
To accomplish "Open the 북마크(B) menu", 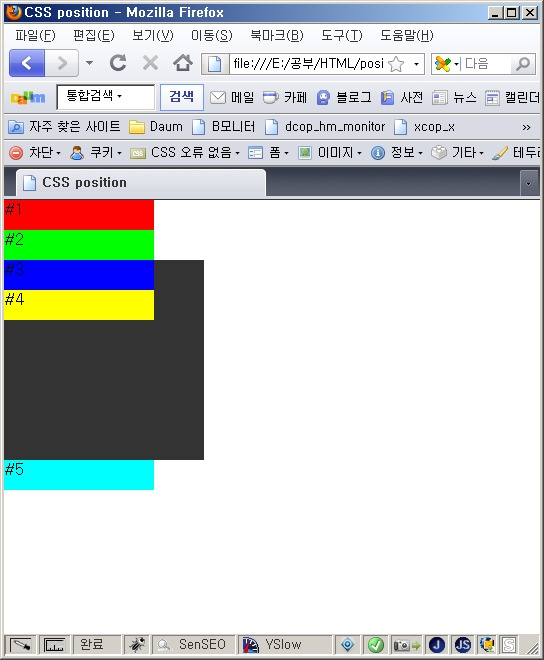I will (277, 35).
